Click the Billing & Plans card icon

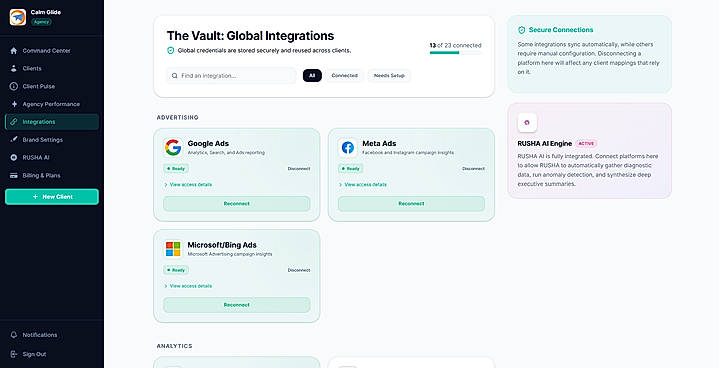(x=14, y=176)
